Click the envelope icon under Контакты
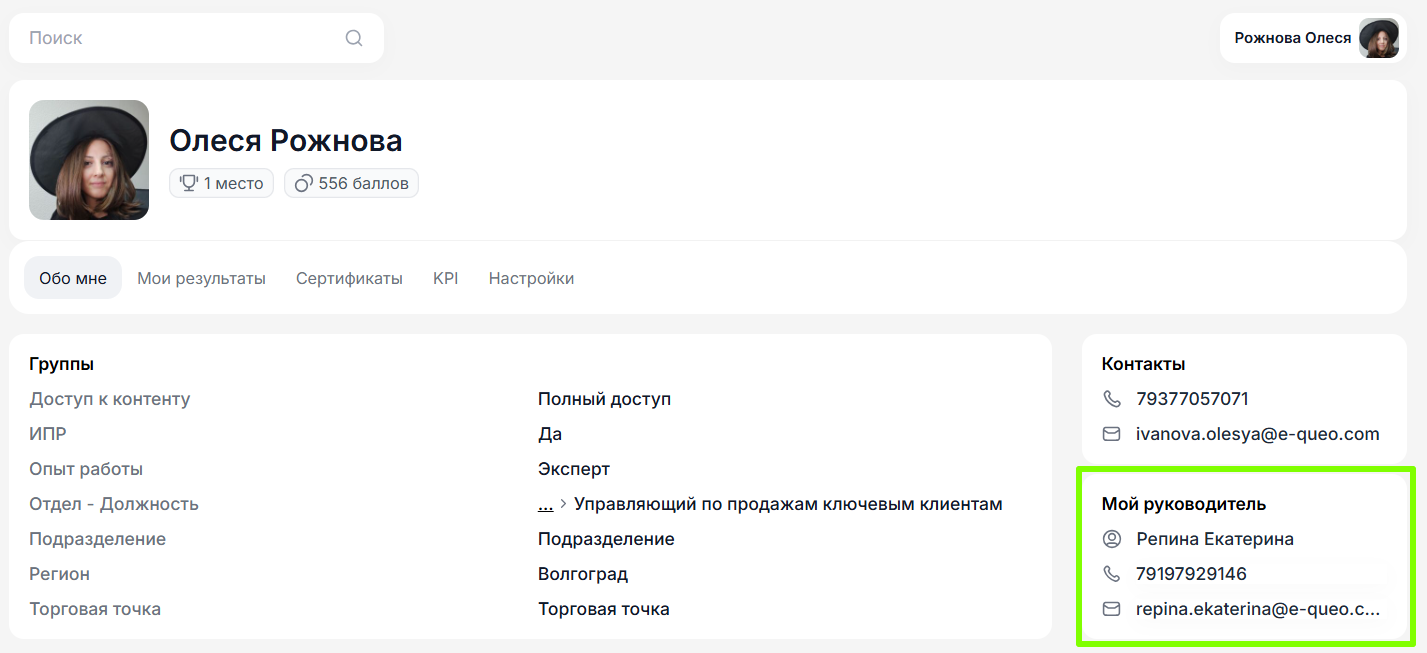 [1111, 434]
